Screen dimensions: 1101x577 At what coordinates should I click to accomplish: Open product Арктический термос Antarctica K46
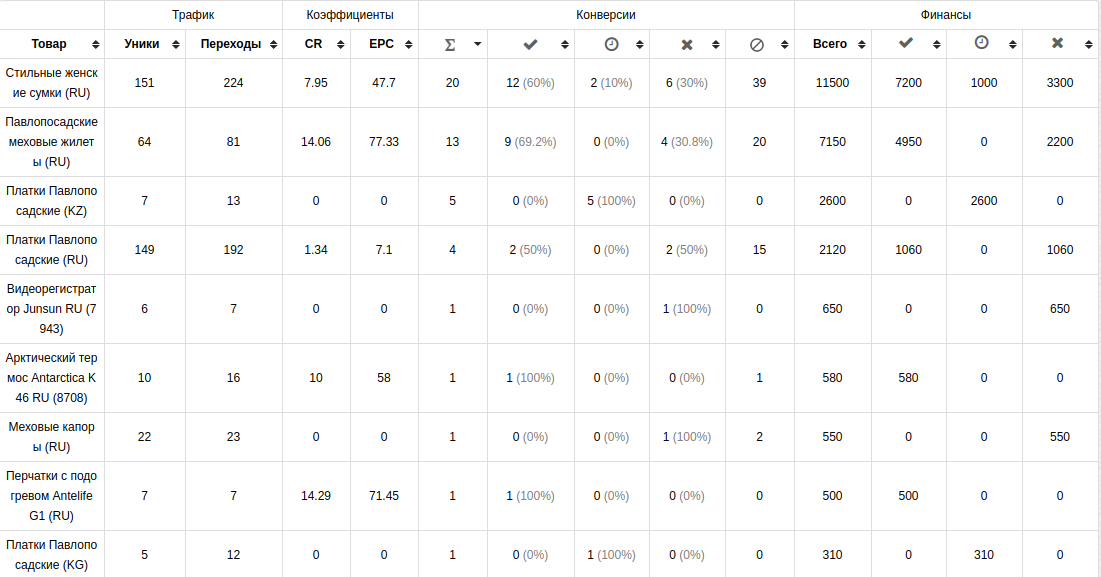52,378
